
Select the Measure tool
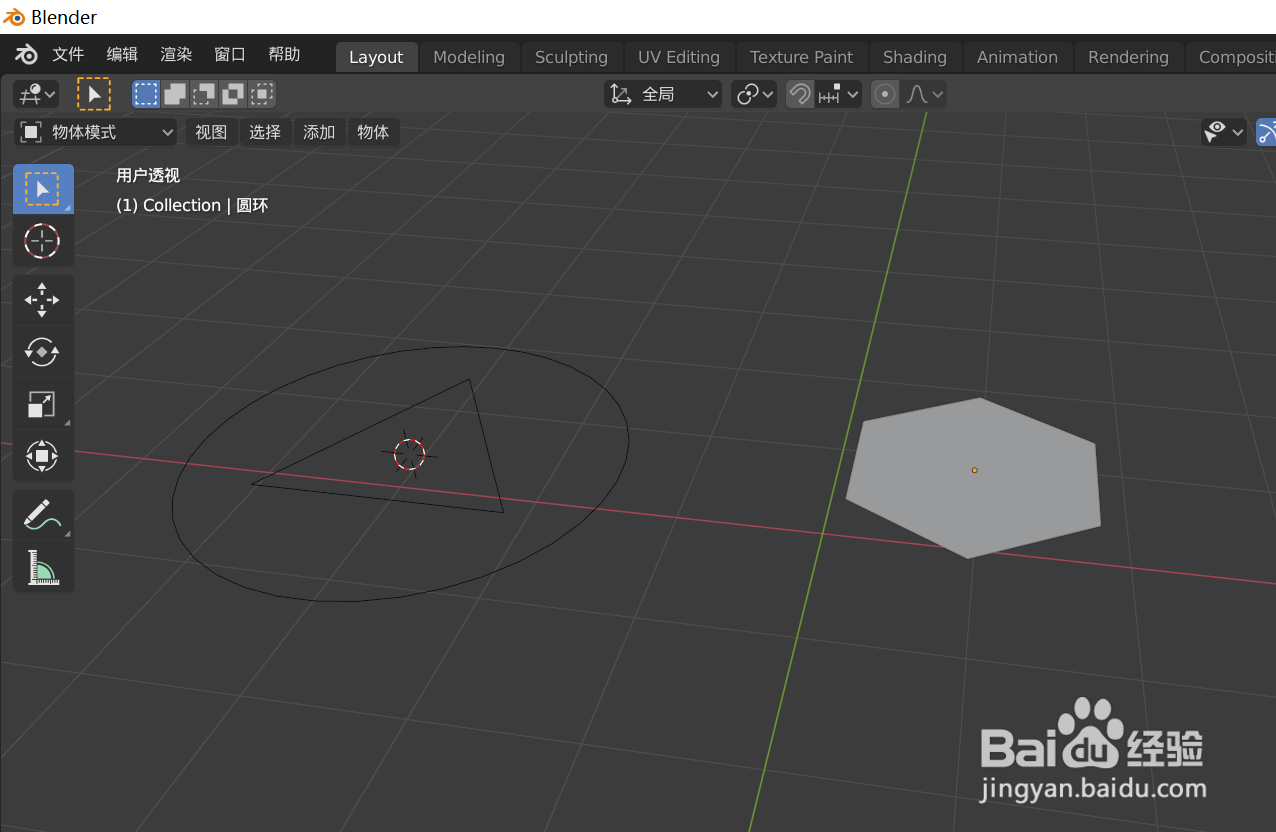click(42, 566)
